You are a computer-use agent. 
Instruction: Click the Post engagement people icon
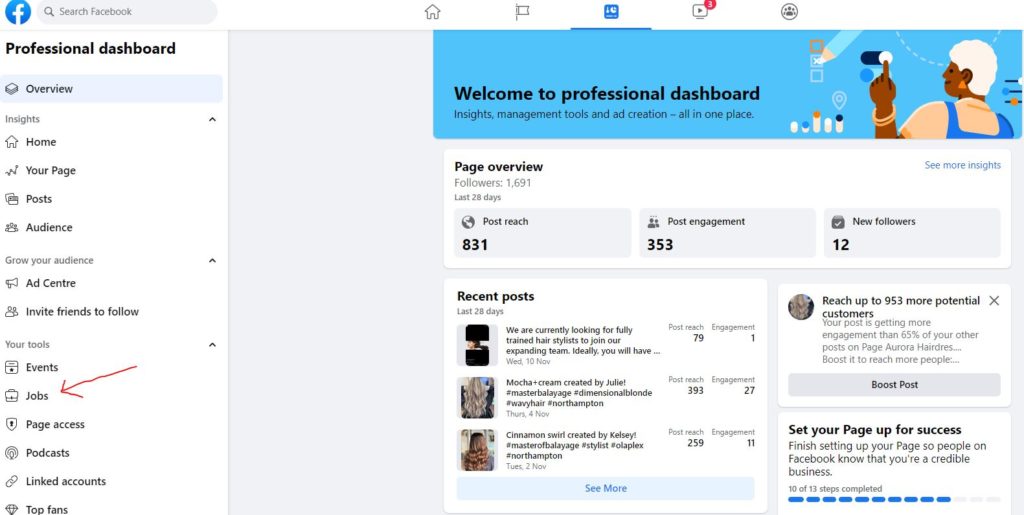[x=653, y=222]
